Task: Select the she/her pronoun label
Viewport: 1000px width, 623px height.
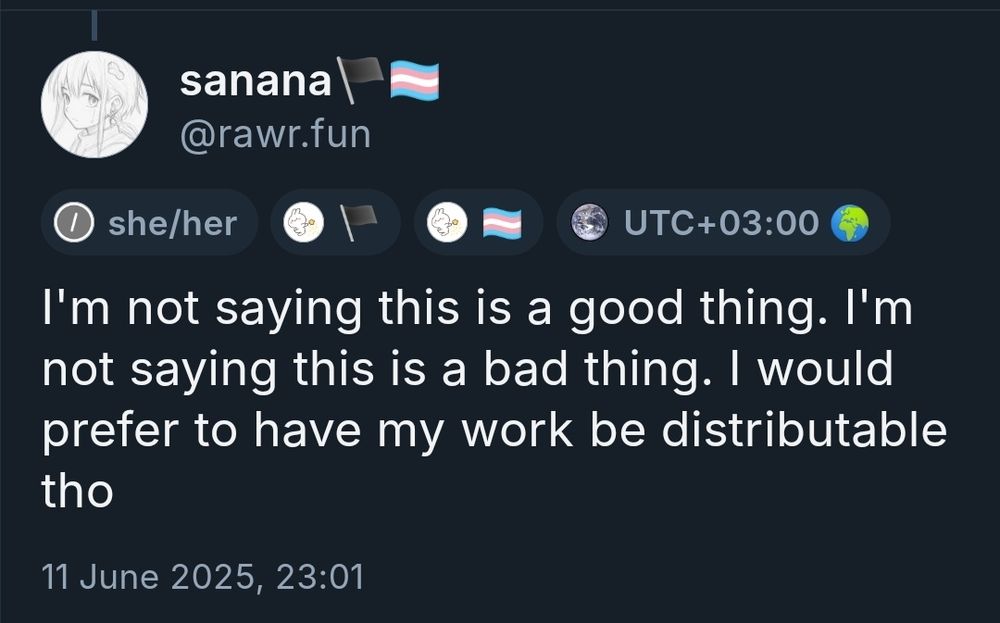Action: pyautogui.click(x=172, y=222)
